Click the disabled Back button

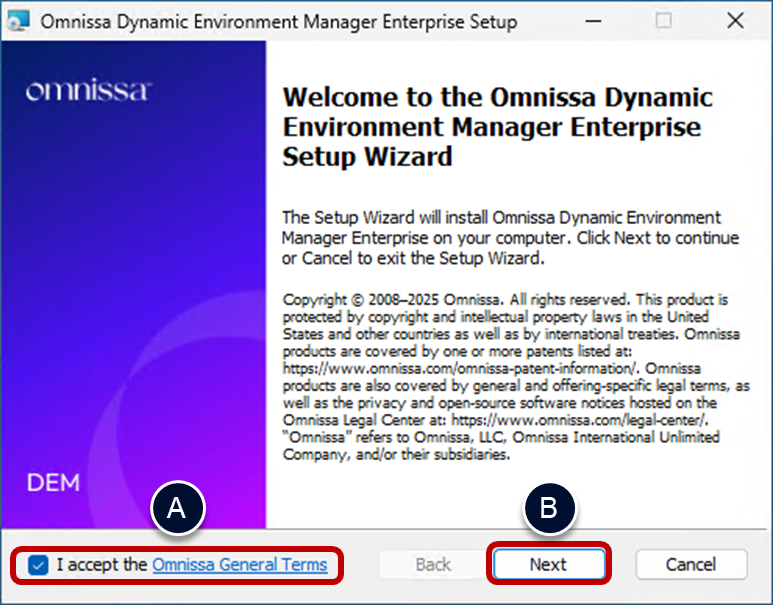433,565
